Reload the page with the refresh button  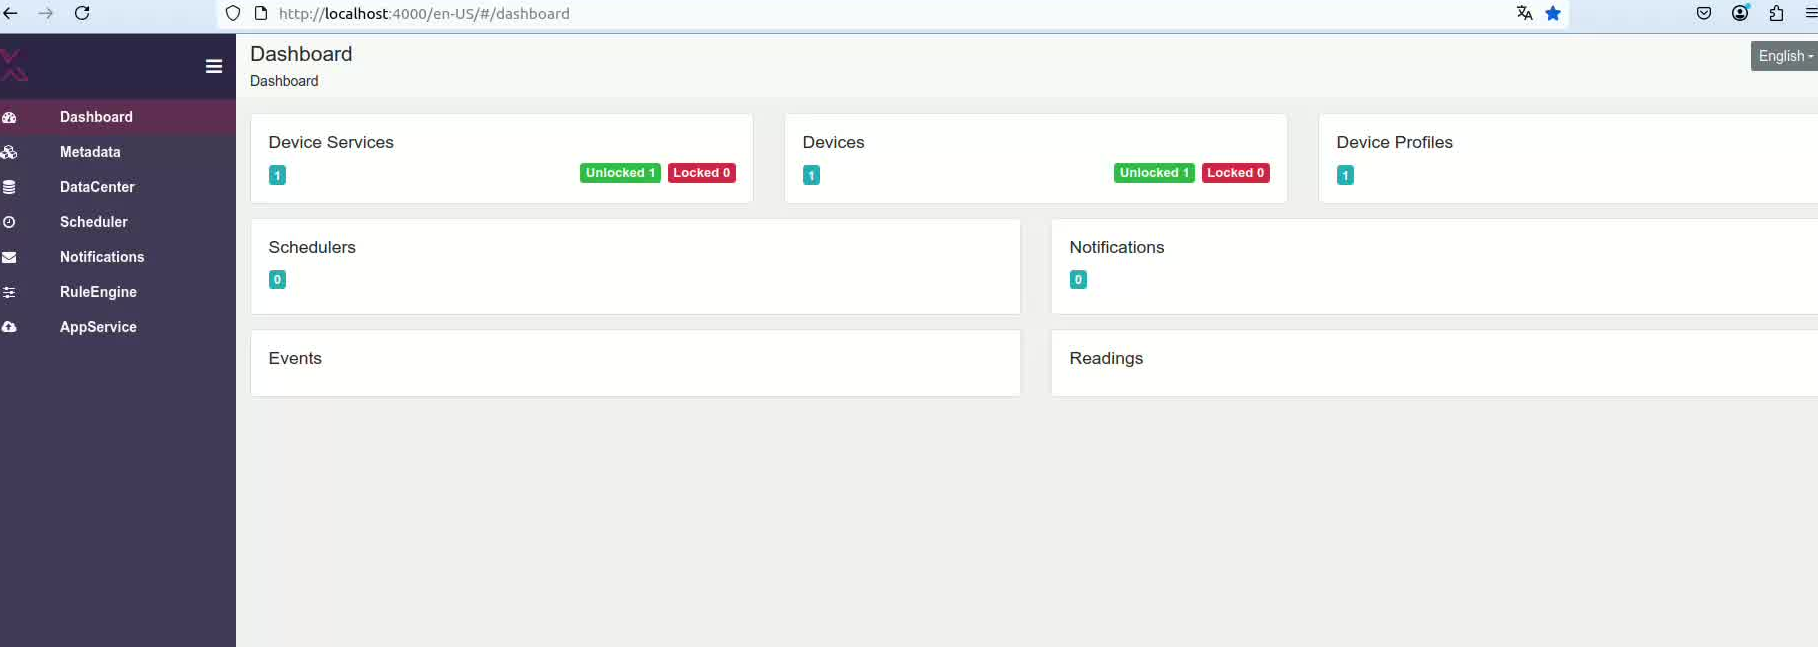pos(82,13)
